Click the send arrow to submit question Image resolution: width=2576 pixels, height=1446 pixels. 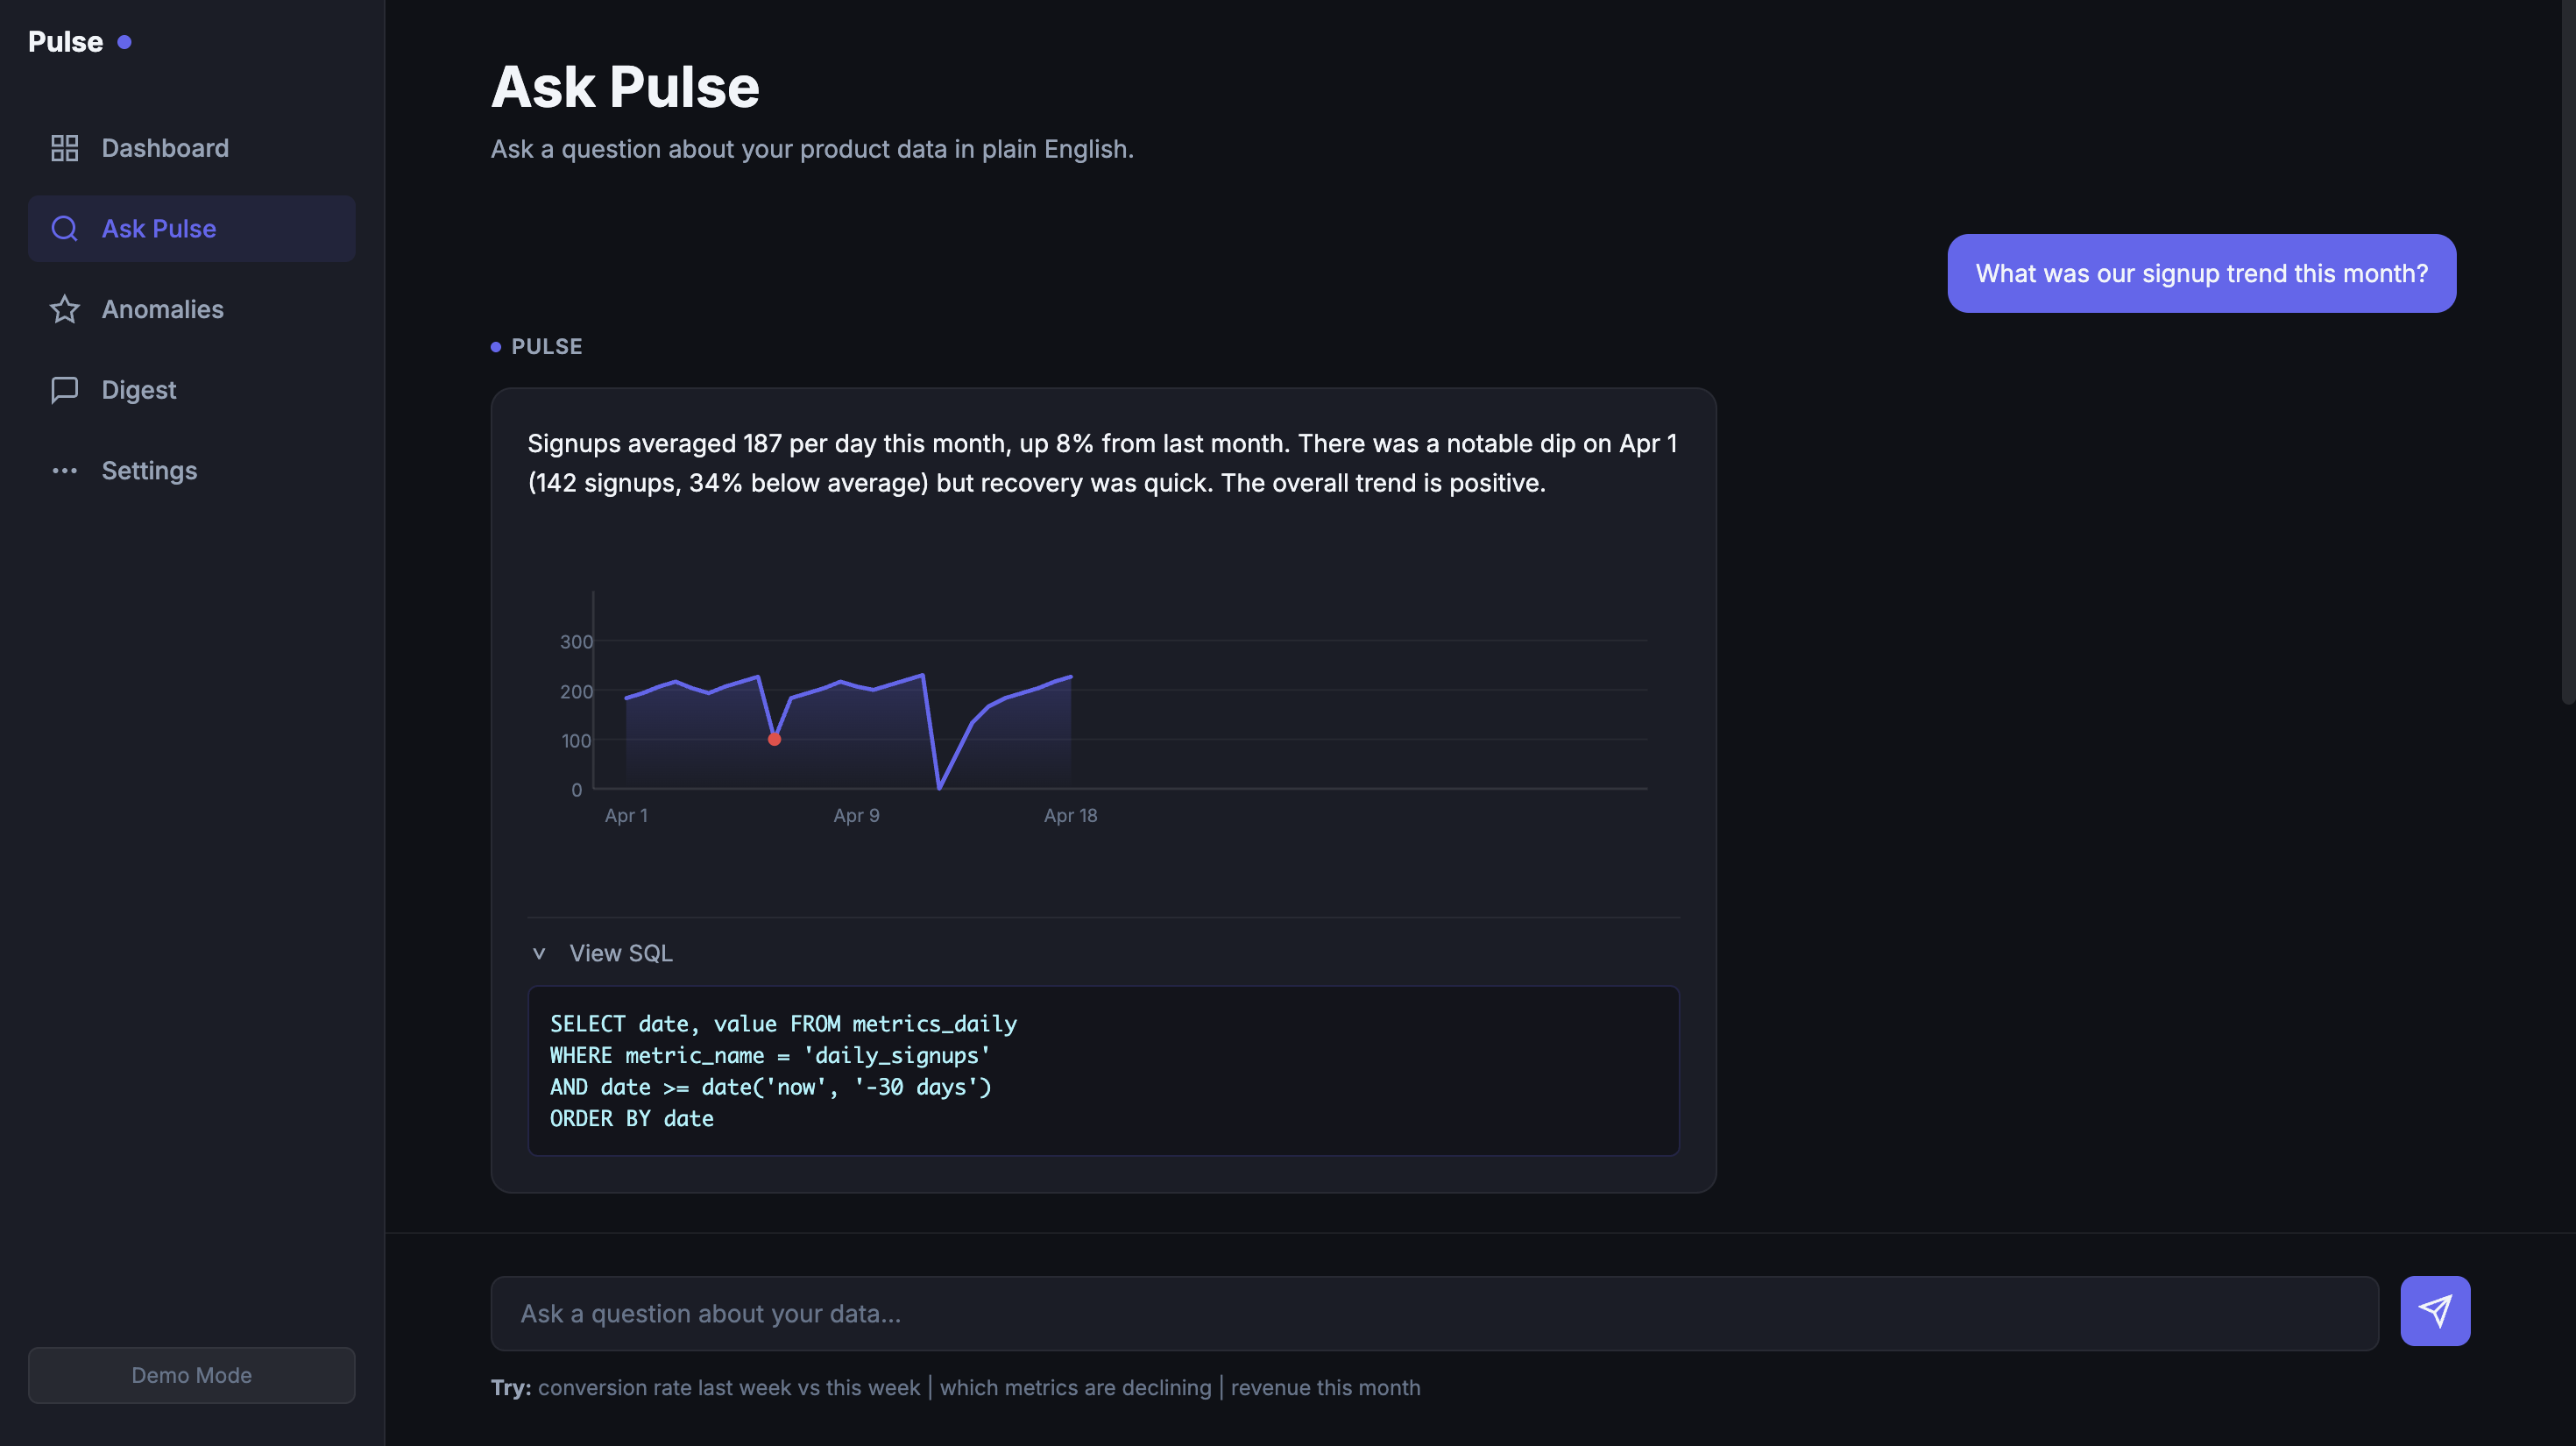coord(2436,1310)
